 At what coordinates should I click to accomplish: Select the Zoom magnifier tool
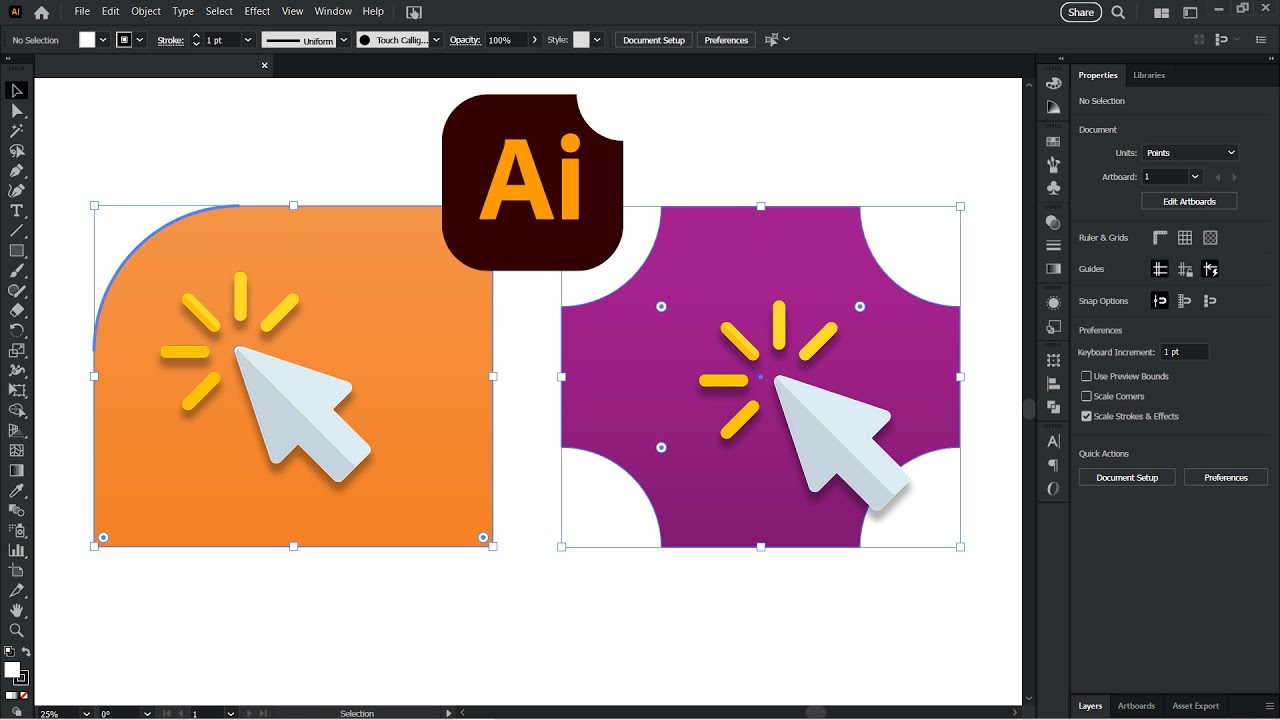pos(17,630)
